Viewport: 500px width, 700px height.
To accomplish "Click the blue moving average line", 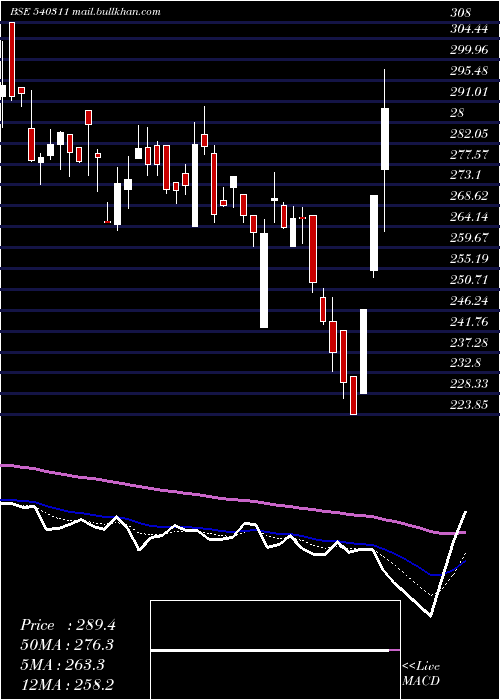I will point(232,530).
